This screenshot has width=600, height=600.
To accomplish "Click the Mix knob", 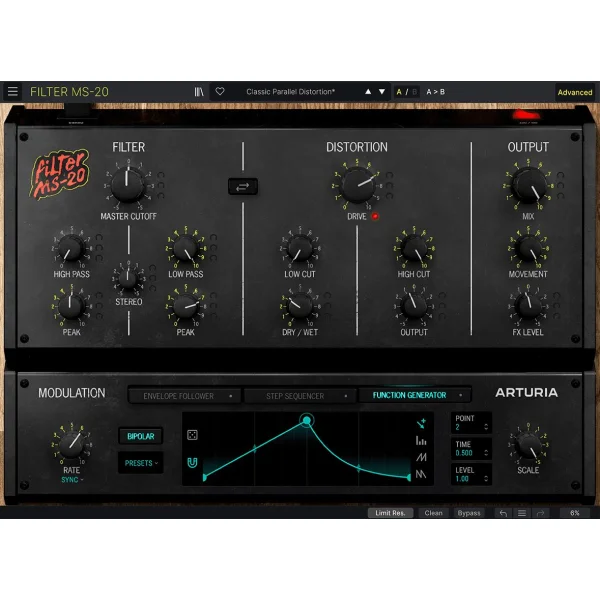I will (x=529, y=185).
